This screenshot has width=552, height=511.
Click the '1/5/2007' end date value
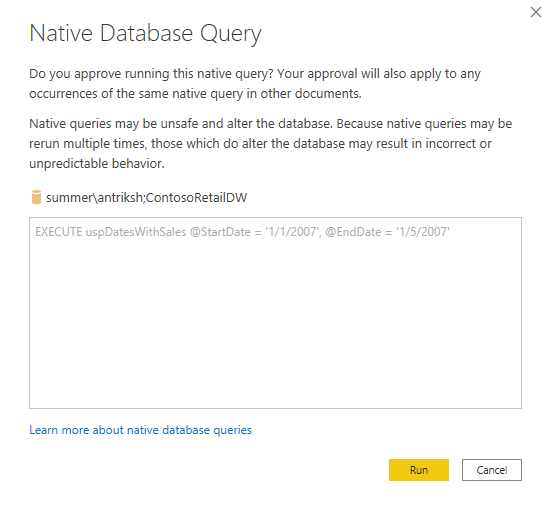click(x=423, y=232)
